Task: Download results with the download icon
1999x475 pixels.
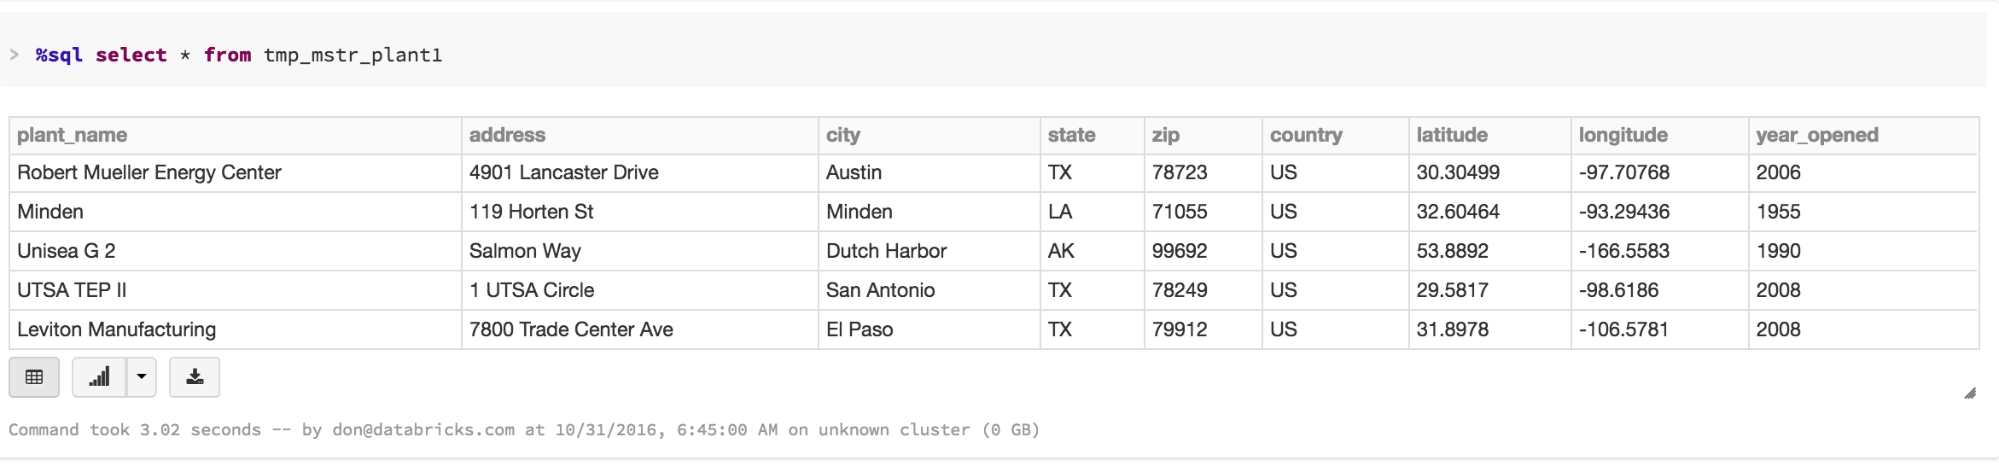Action: pyautogui.click(x=195, y=377)
